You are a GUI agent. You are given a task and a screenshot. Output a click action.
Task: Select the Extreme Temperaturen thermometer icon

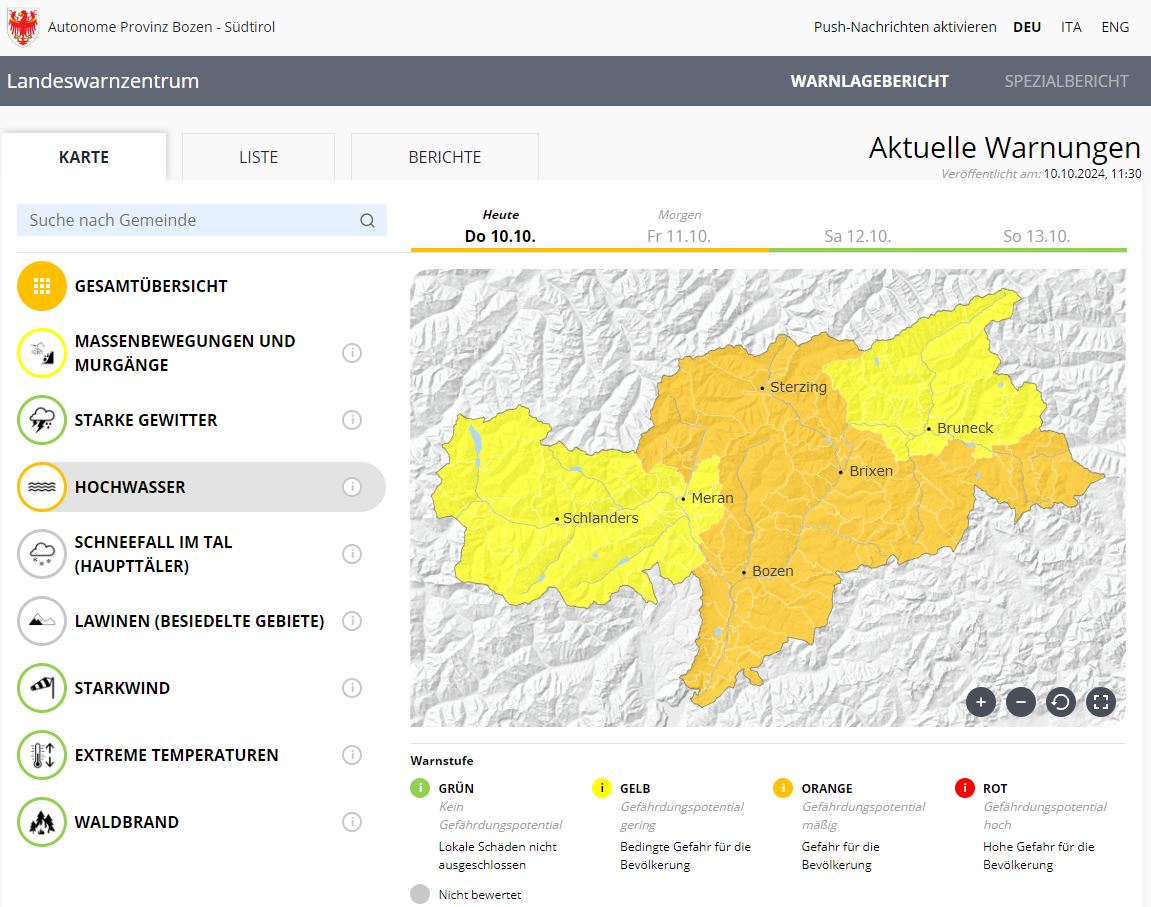pos(42,755)
